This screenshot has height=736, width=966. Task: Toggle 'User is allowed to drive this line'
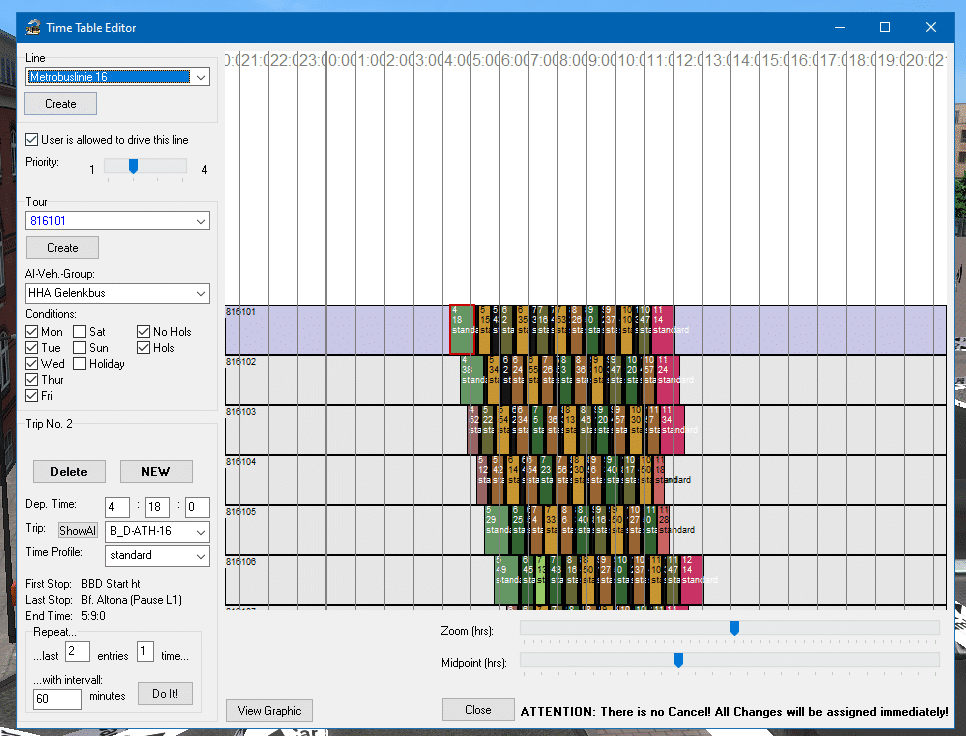(33, 140)
